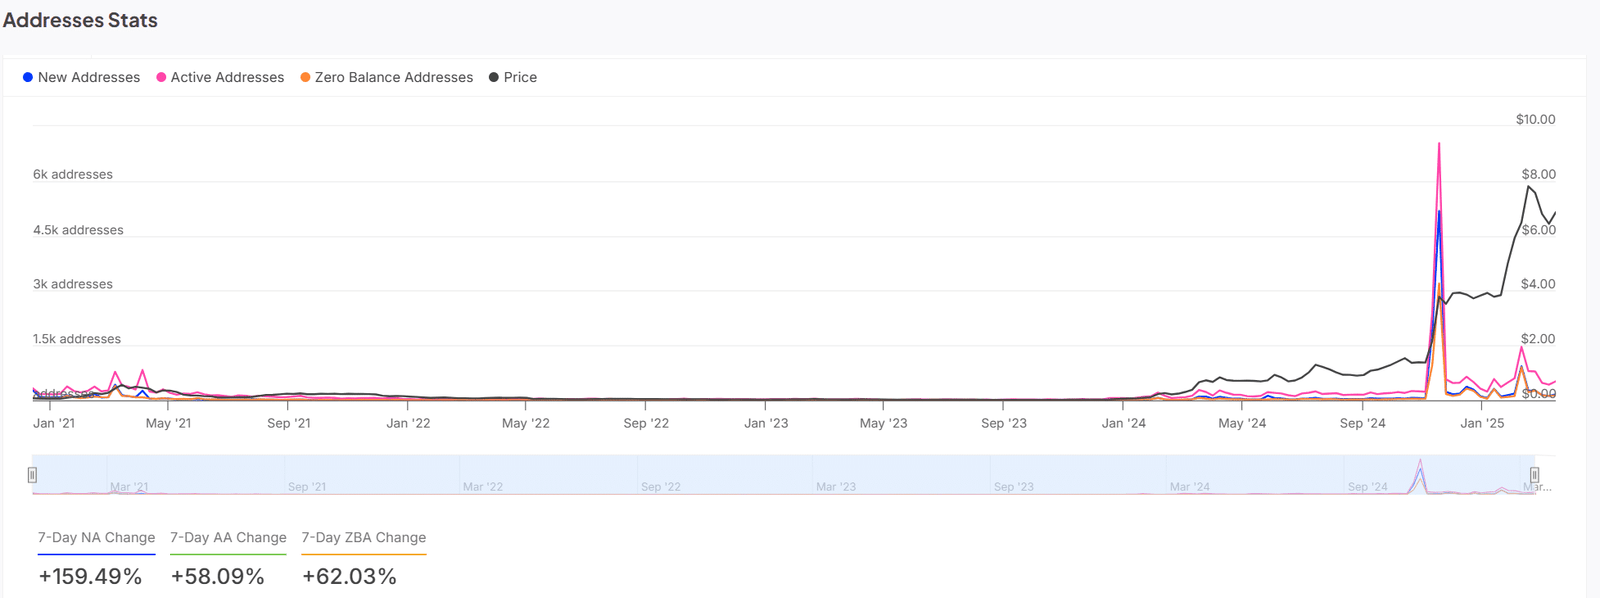Click the dark Price legend dot
The width and height of the screenshot is (1600, 598).
tap(494, 77)
